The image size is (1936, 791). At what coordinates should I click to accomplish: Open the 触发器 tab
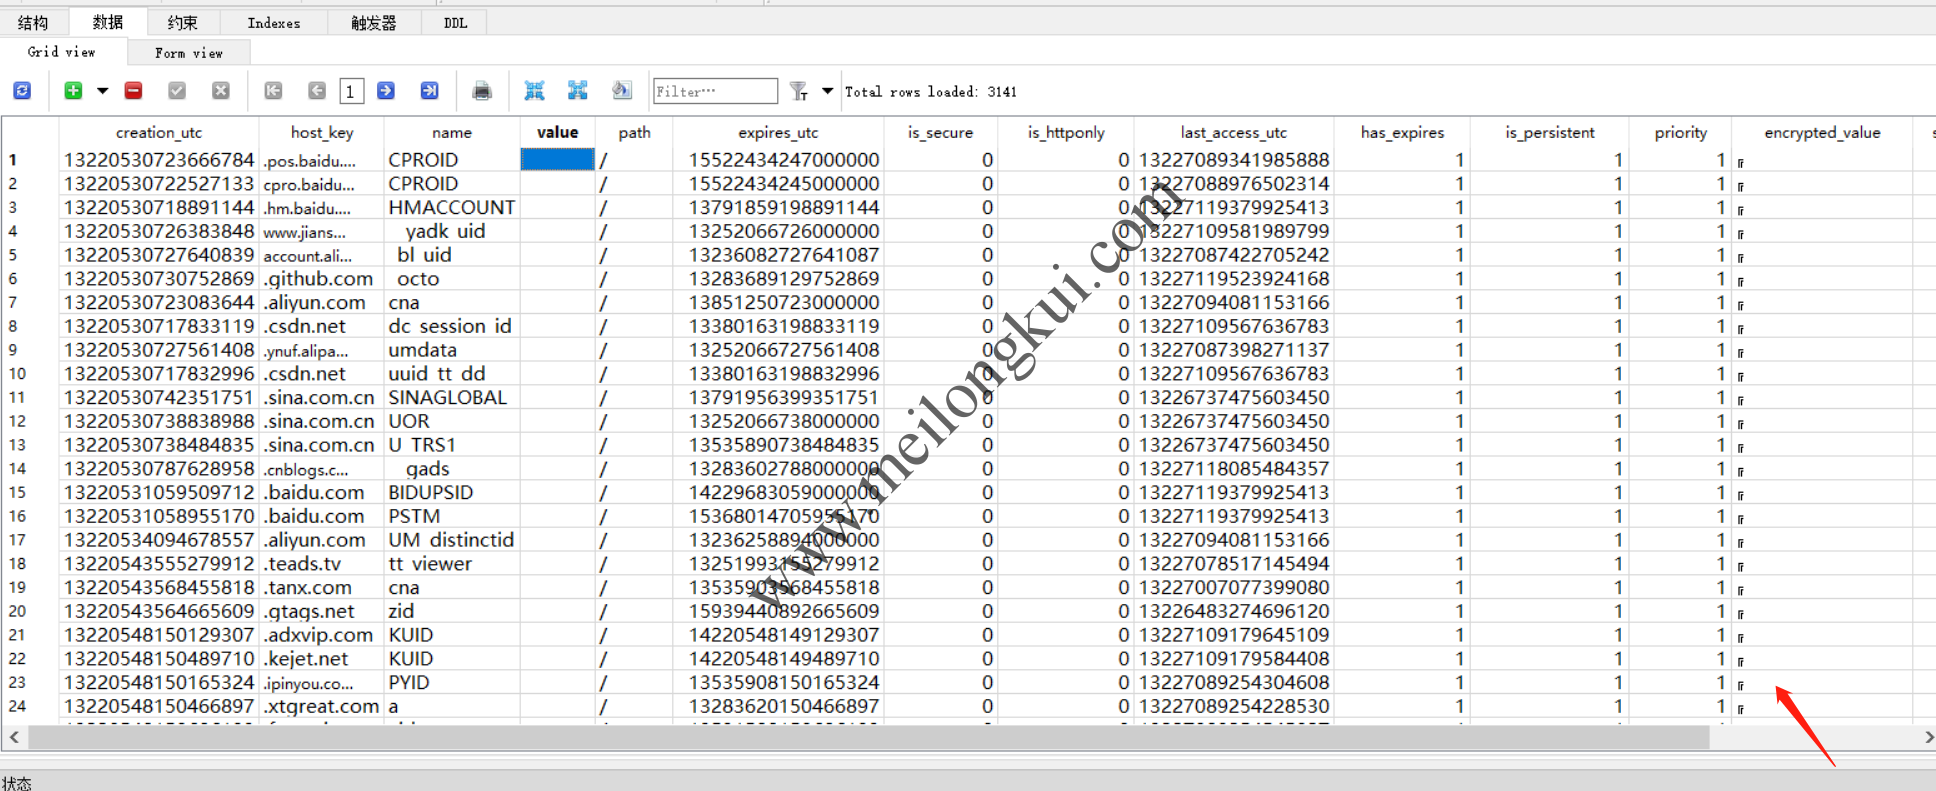tap(374, 22)
